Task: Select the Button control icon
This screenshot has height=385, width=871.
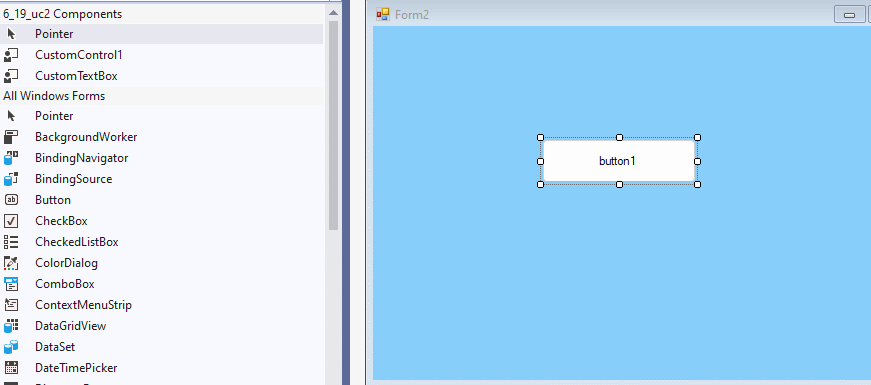Action: click(x=11, y=200)
